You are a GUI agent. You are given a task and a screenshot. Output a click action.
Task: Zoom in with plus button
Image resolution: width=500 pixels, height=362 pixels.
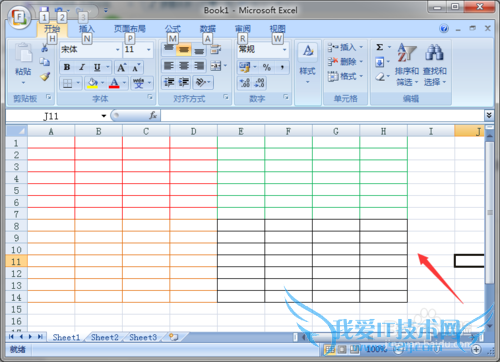pos(477,349)
